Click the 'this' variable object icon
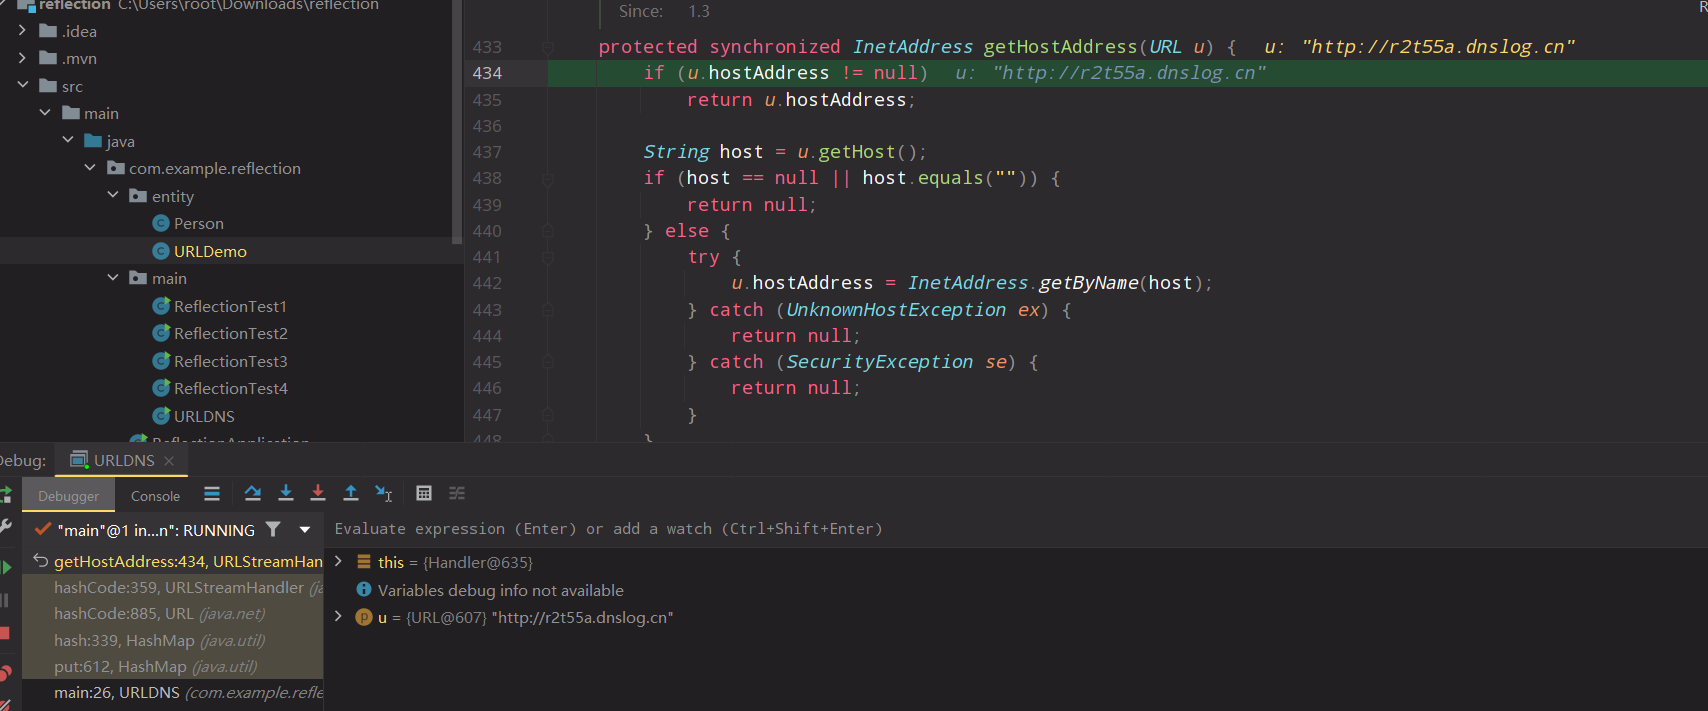The width and height of the screenshot is (1708, 711). tap(364, 562)
